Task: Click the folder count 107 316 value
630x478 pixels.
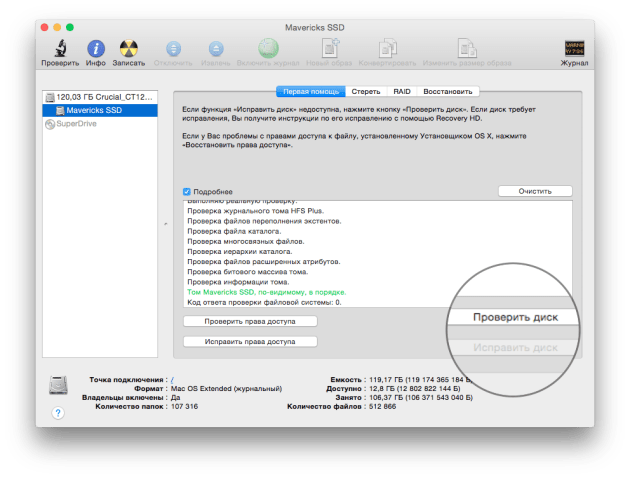Action: click(184, 407)
